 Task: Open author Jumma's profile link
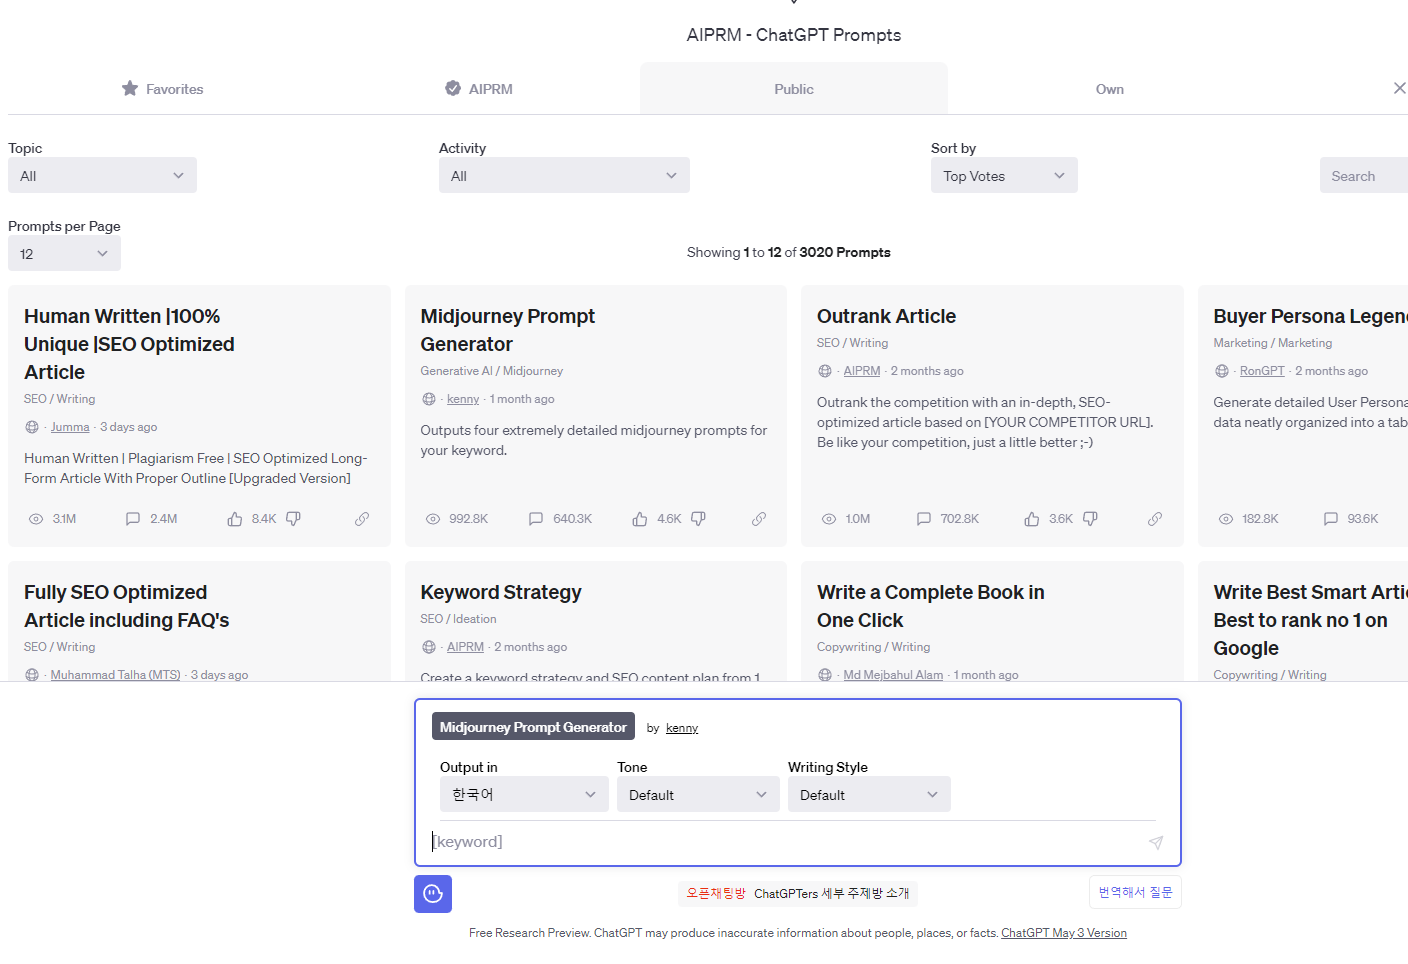tap(70, 427)
